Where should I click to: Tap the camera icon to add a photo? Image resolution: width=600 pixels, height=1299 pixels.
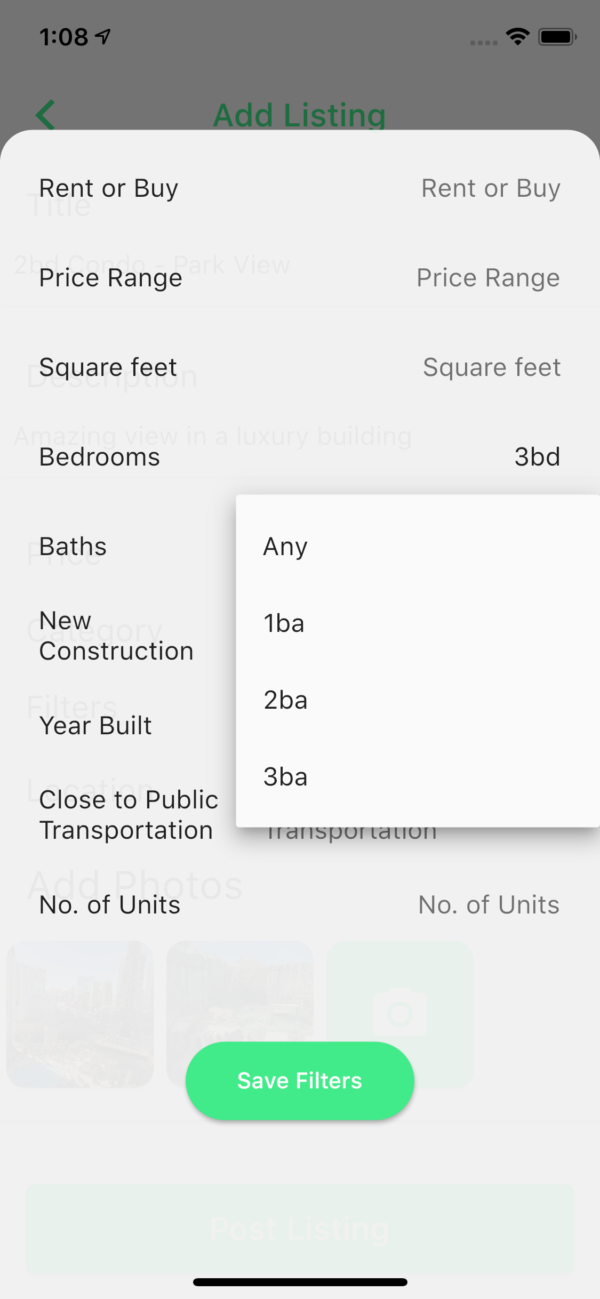coord(400,1013)
